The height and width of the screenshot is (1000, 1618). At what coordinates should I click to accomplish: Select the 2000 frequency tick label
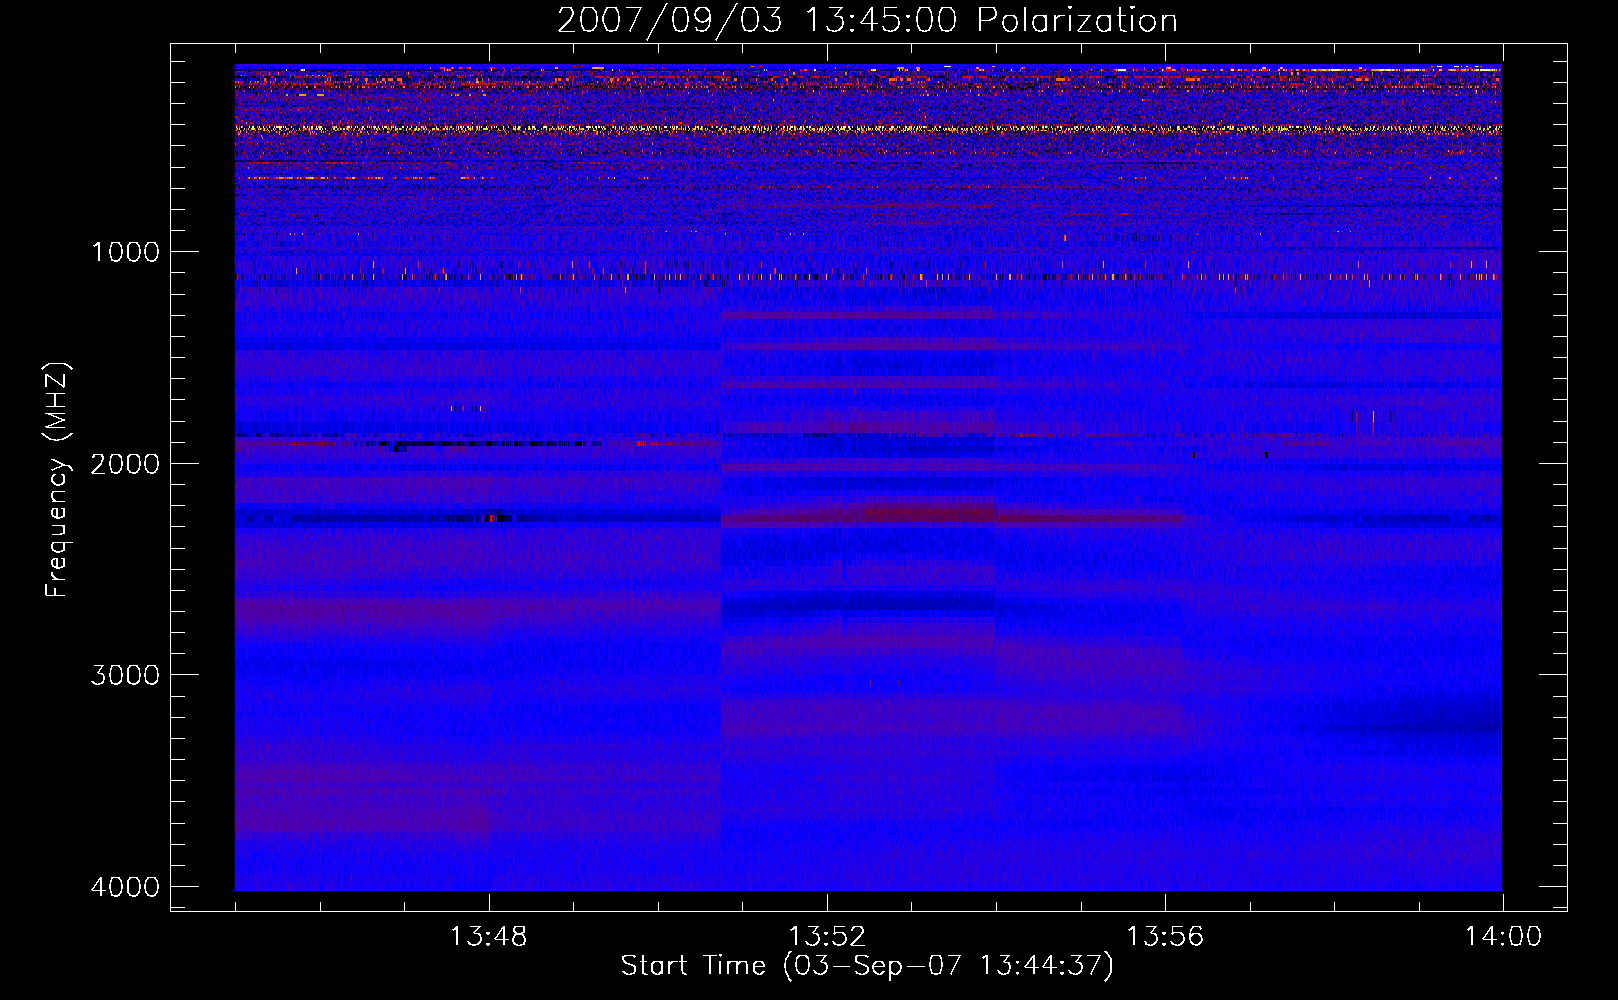click(x=125, y=463)
